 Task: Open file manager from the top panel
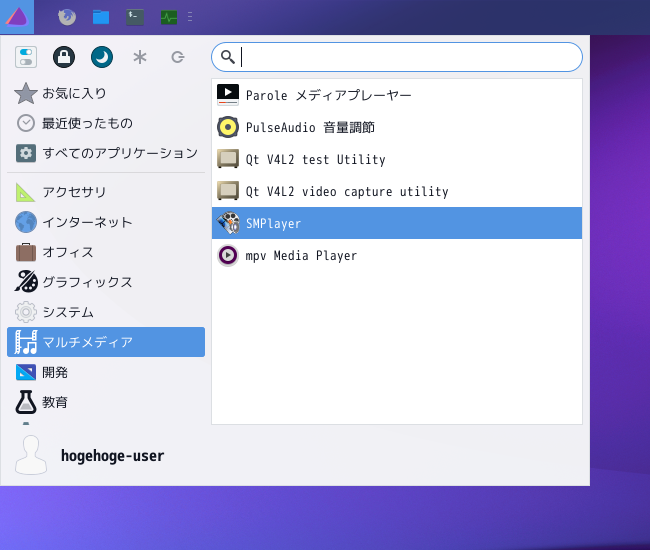[x=101, y=17]
